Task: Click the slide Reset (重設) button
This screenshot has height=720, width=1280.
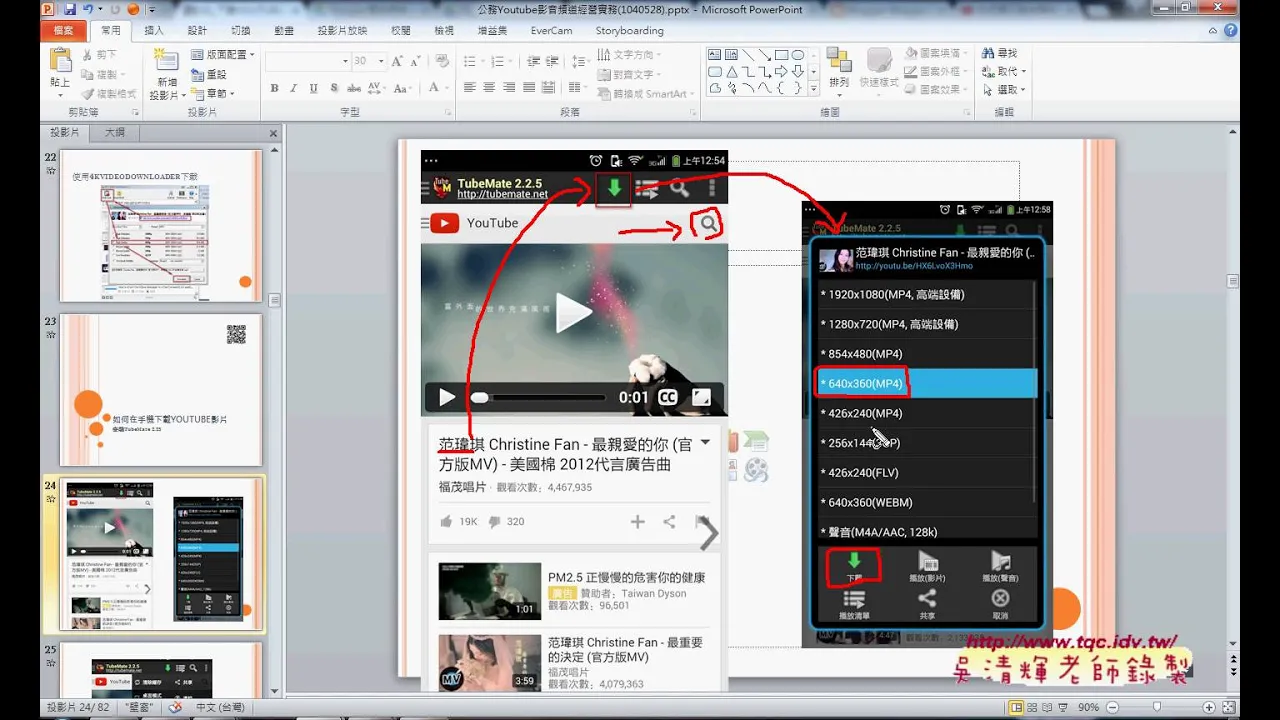Action: 209,74
